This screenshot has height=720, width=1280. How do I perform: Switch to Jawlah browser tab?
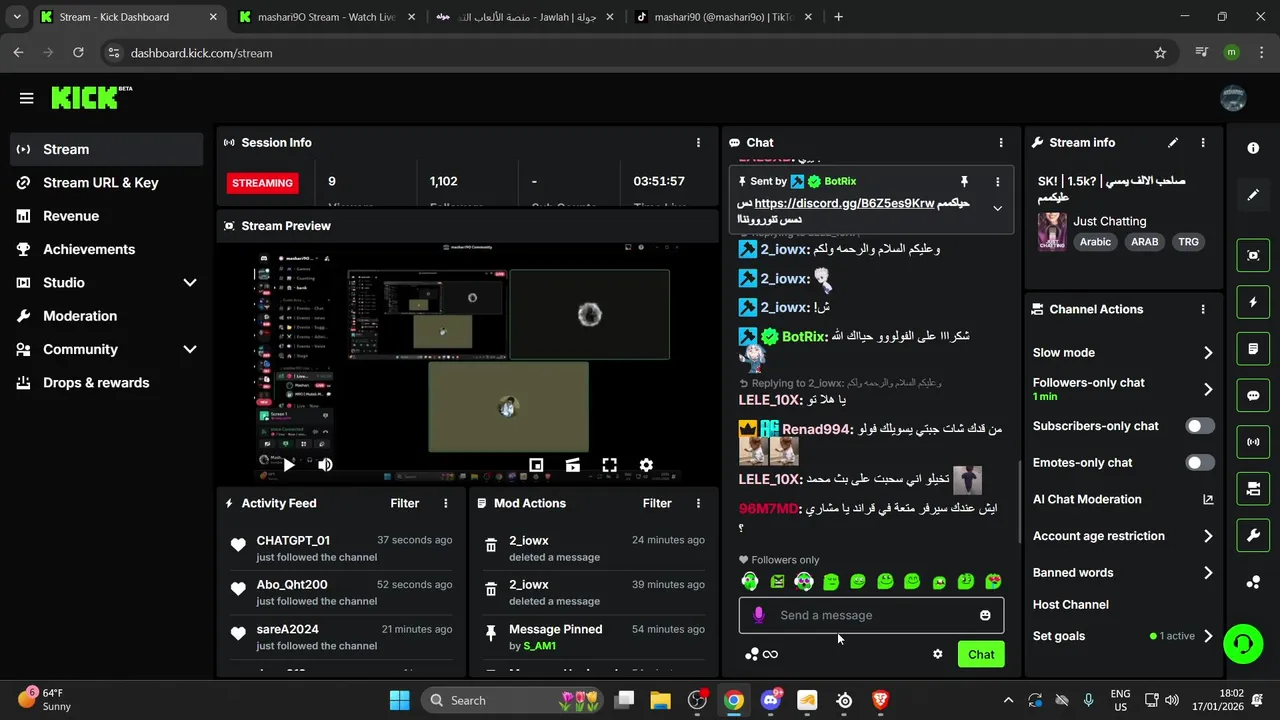click(x=524, y=17)
